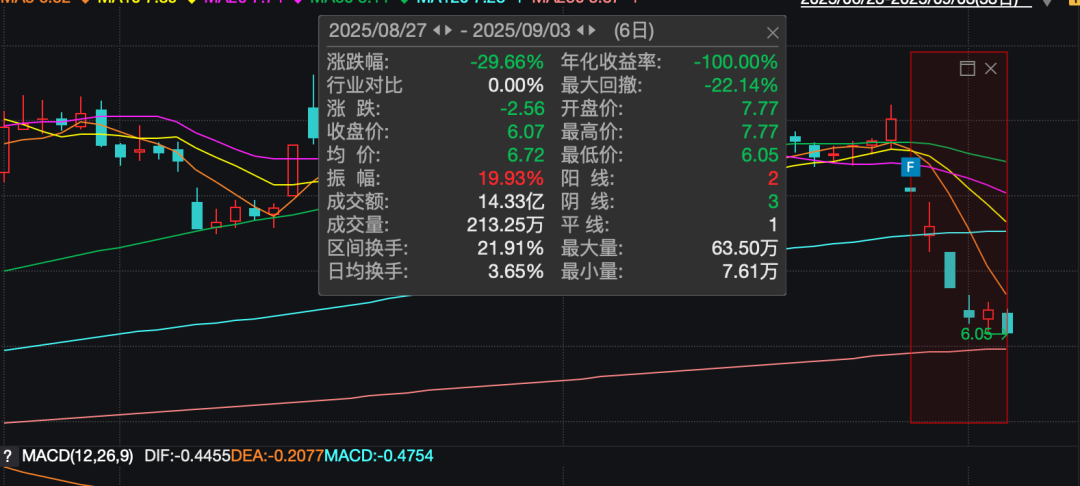This screenshot has width=1080, height=486.
Task: Move start date 2025/08/27 one day back
Action: tap(434, 31)
